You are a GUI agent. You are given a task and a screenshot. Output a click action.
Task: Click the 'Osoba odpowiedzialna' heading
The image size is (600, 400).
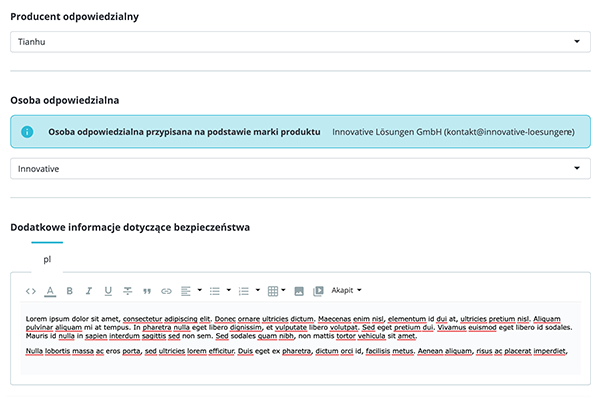[65, 100]
